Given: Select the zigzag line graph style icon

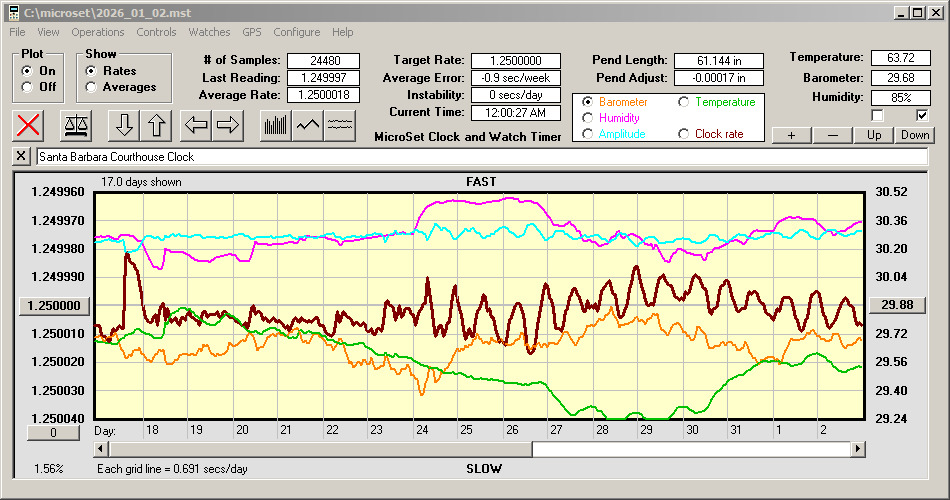Looking at the screenshot, I should pyautogui.click(x=308, y=124).
